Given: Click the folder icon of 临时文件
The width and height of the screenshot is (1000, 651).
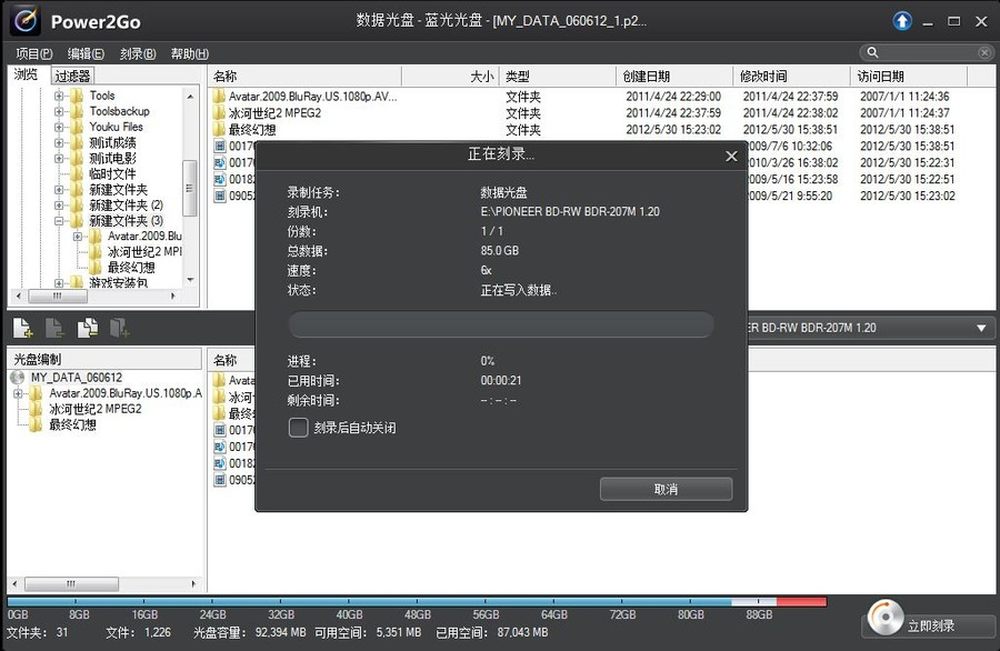Looking at the screenshot, I should 77,173.
